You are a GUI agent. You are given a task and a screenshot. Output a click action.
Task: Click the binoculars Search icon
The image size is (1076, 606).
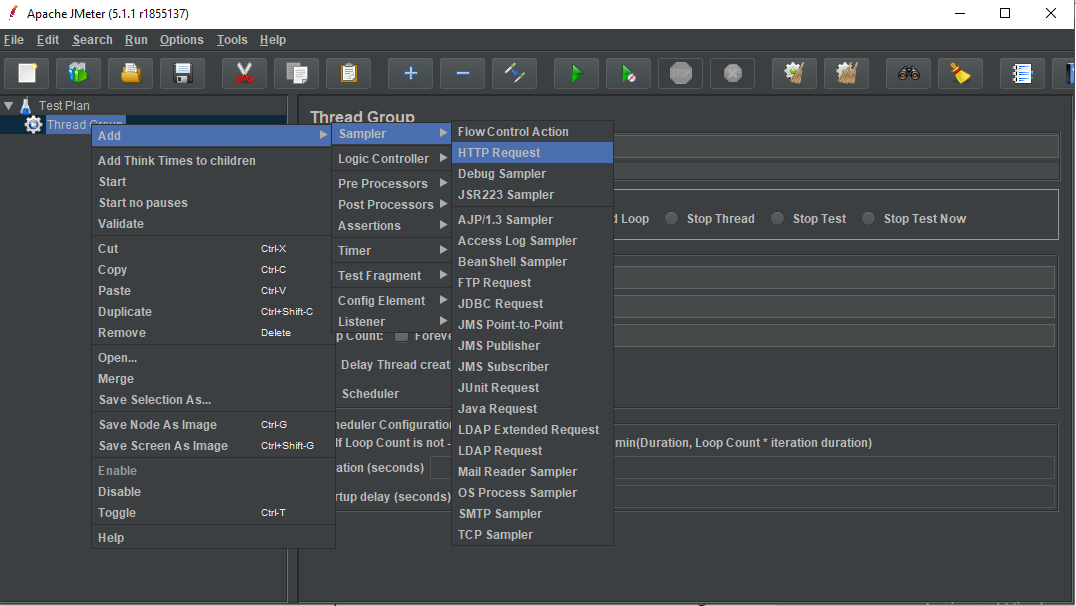(x=908, y=73)
